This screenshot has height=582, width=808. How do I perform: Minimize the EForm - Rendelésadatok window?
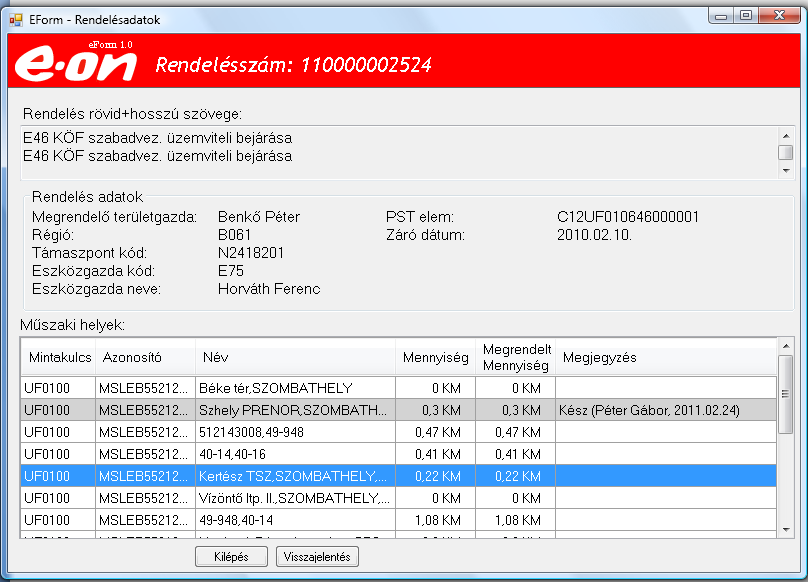[x=721, y=16]
